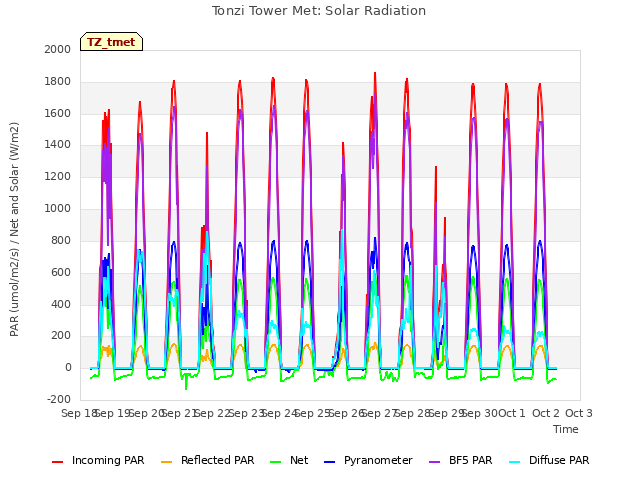Click the y-axis label PAR / Net and Solar
640x480 pixels.
coord(14,229)
